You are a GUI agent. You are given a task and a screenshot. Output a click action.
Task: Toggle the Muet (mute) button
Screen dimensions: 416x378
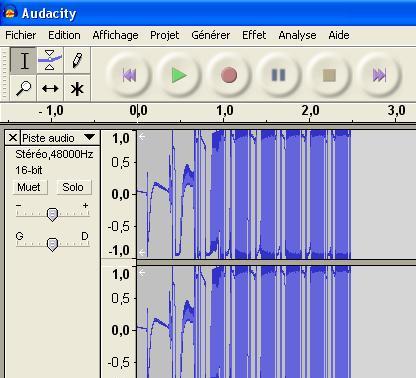click(x=30, y=187)
